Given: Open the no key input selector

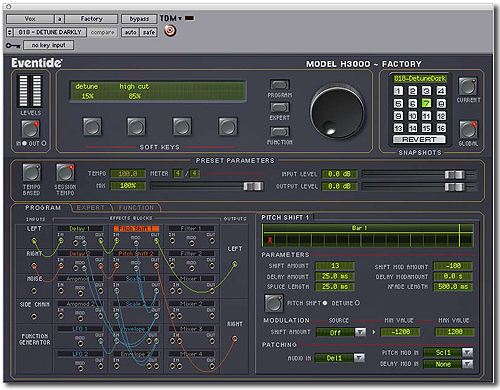Looking at the screenshot, I should [49, 45].
